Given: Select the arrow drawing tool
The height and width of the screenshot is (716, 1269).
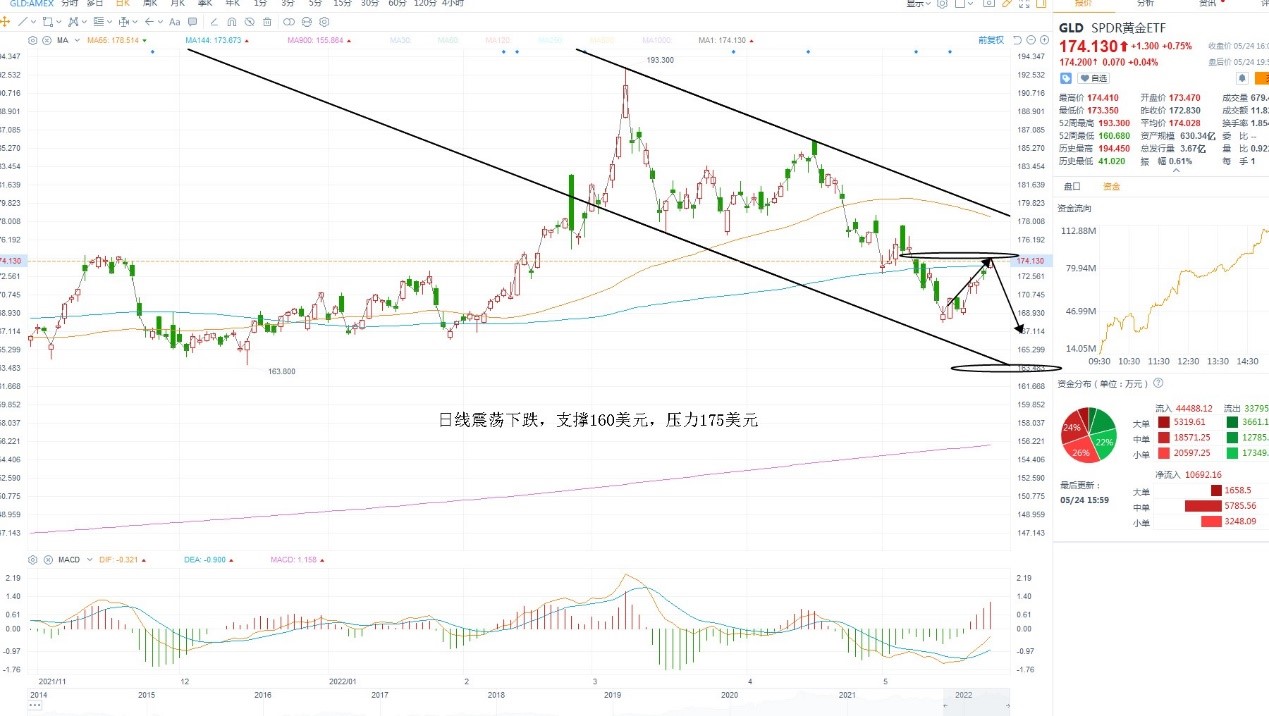Looking at the screenshot, I should (x=150, y=22).
